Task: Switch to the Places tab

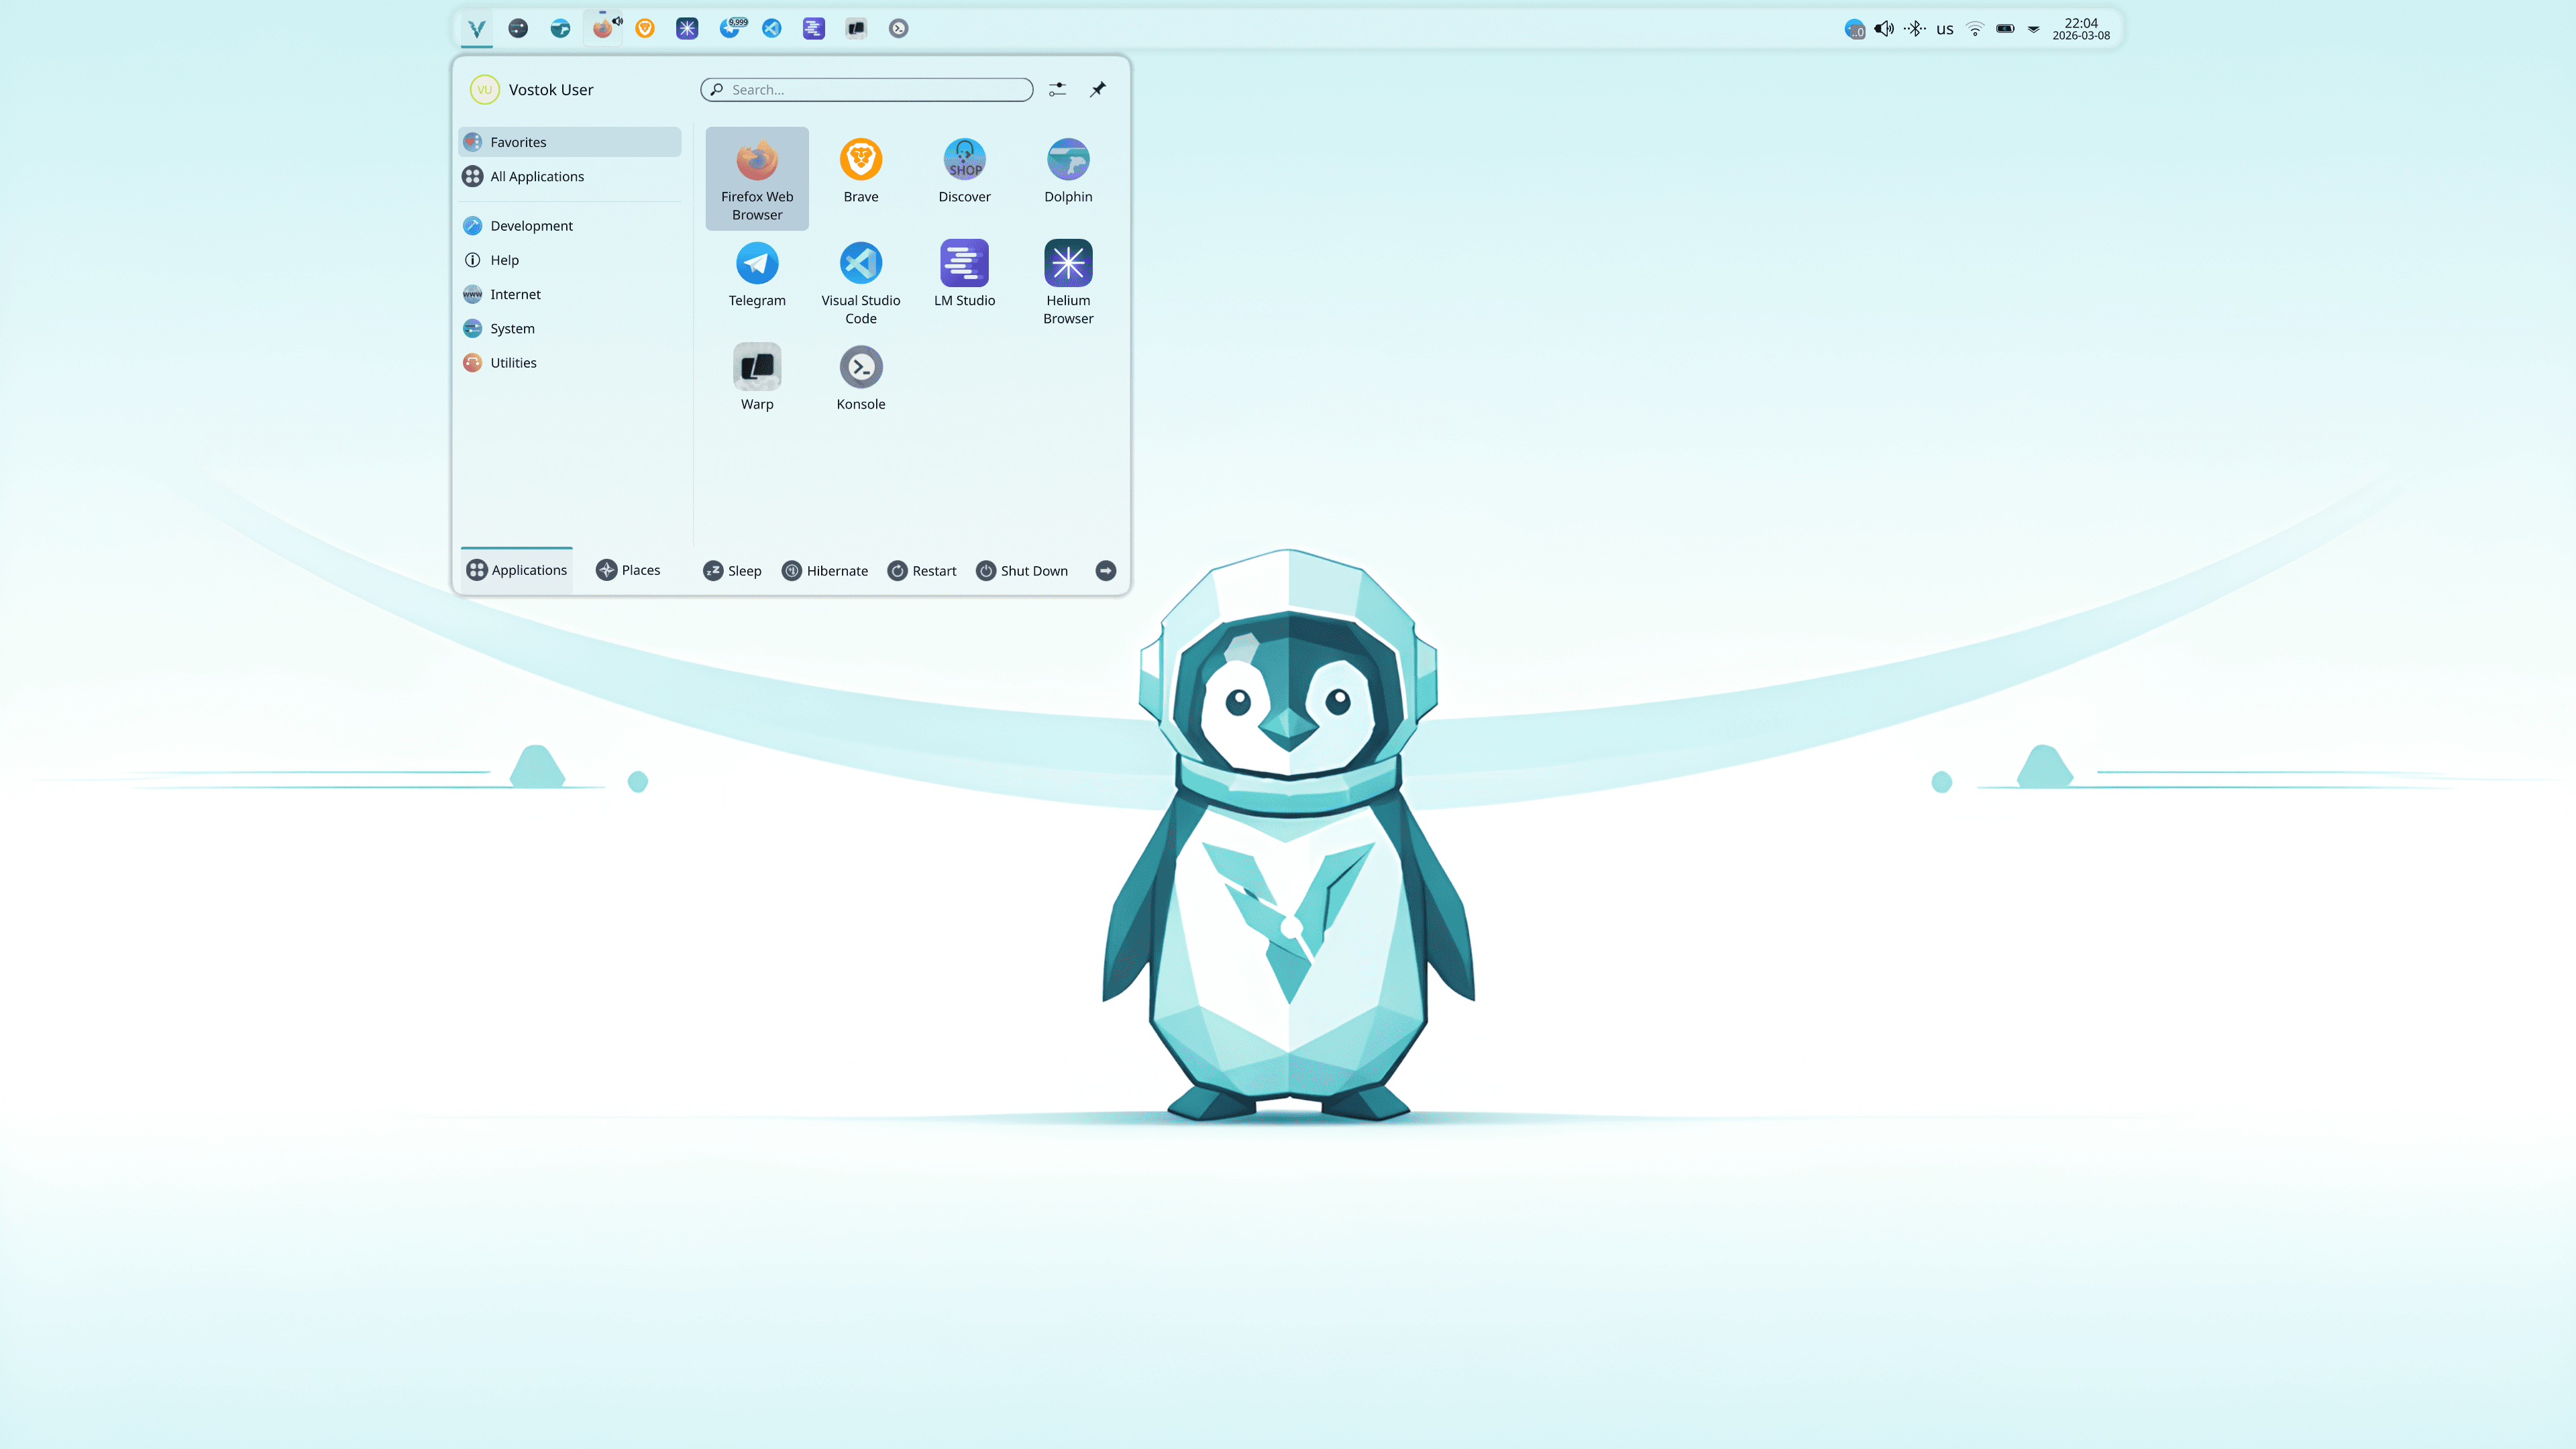Action: click(x=628, y=570)
